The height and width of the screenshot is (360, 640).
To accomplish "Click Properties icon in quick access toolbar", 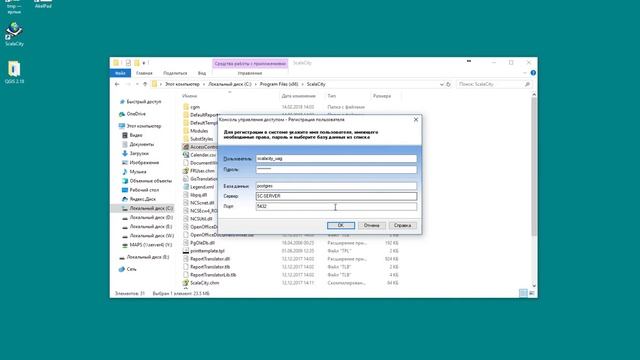I will coord(128,63).
